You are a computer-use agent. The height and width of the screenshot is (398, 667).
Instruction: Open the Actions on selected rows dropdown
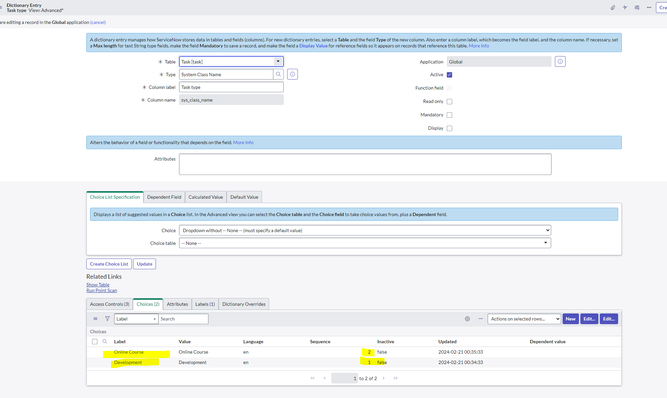[524, 319]
